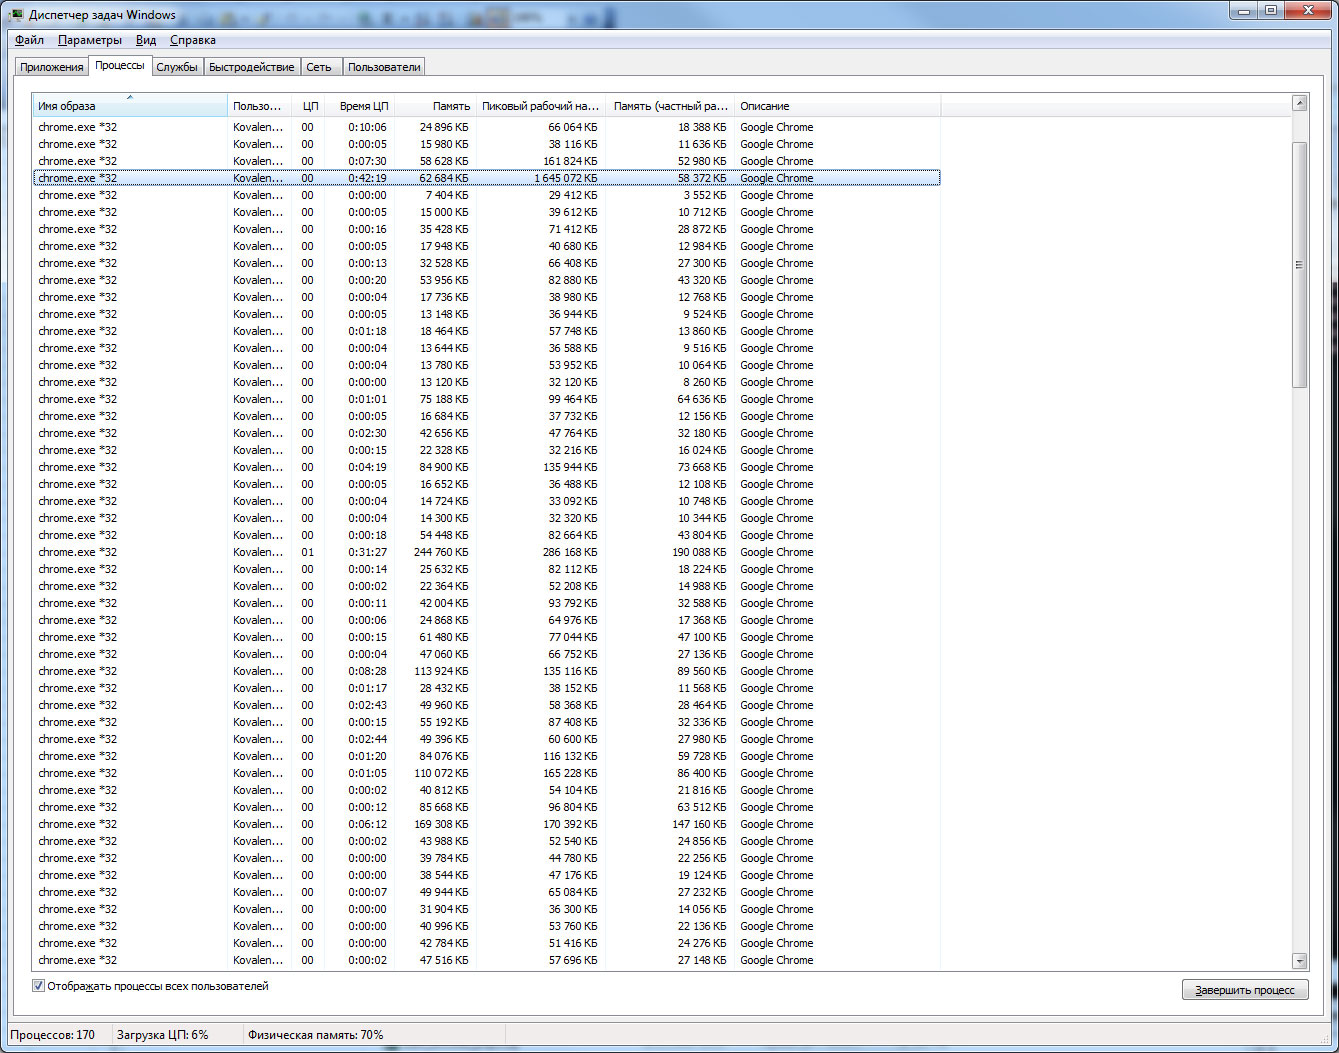
Task: Select chrome.exe row with CPU time 0:42:19
Action: (486, 178)
